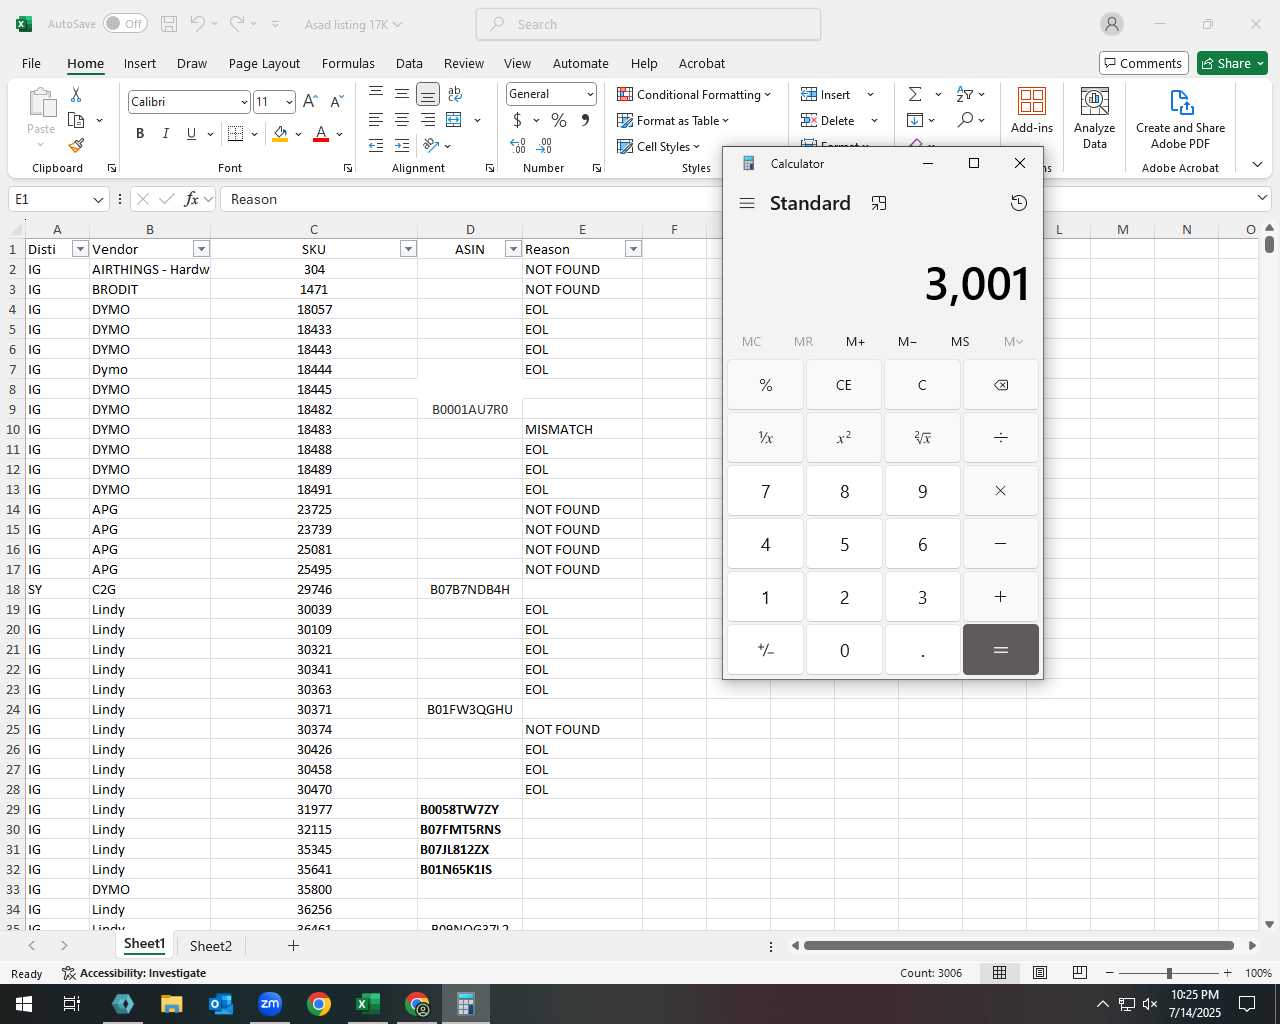The image size is (1280, 1024).
Task: Click the Search box in title bar
Action: [648, 24]
